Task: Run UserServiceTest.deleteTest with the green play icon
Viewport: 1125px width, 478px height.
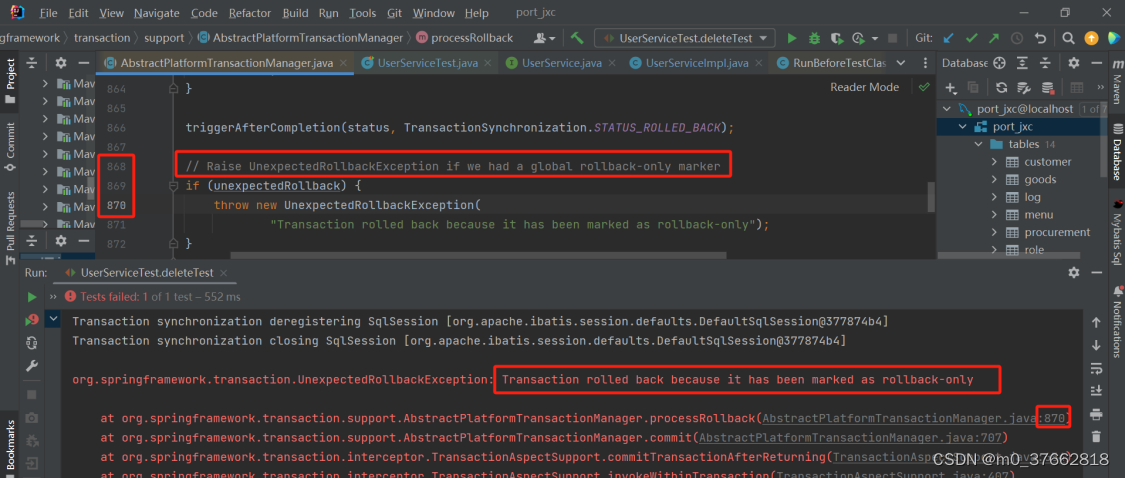Action: 792,38
